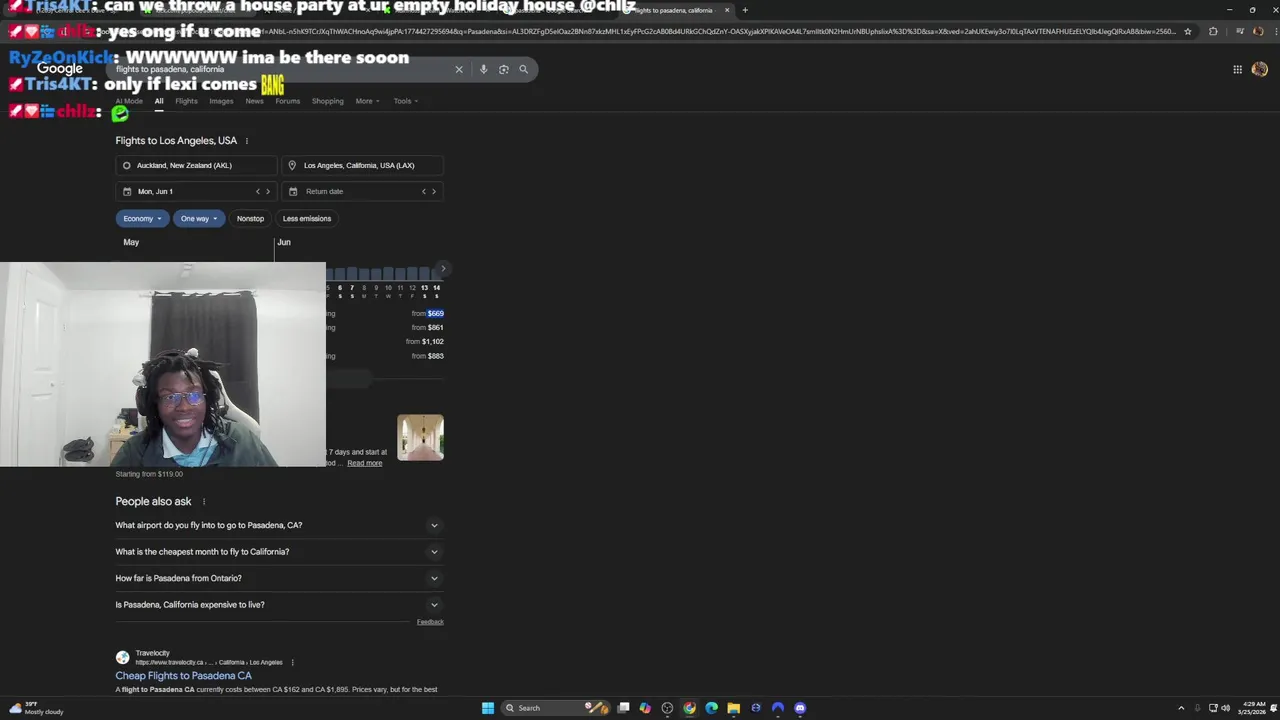Open the Windows Start menu

coord(488,708)
